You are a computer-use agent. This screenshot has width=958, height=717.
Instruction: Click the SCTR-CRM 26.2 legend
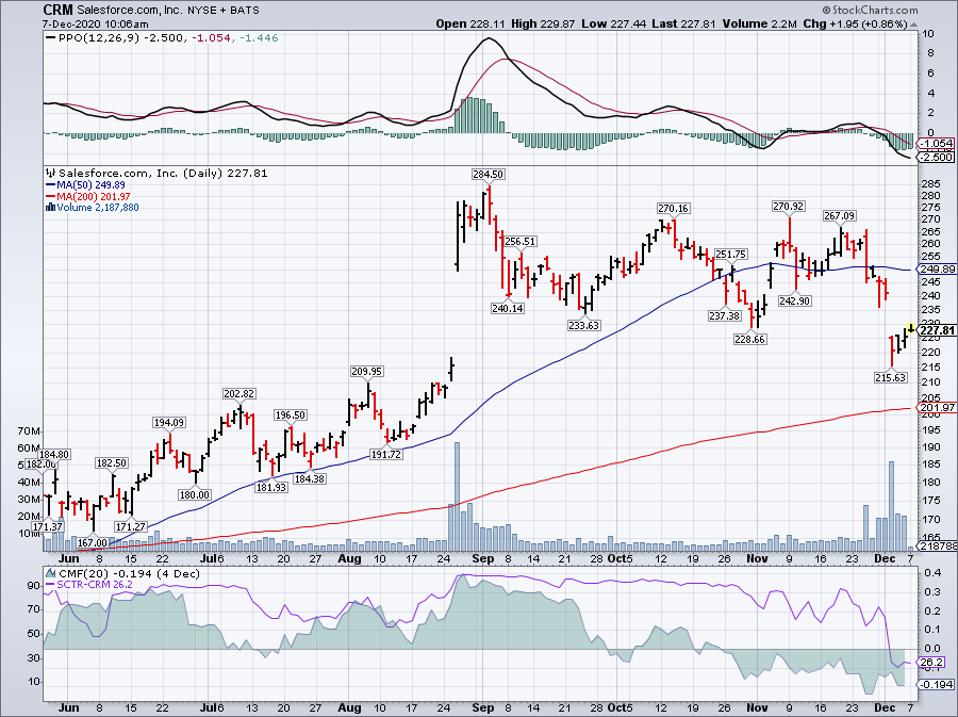coord(89,585)
